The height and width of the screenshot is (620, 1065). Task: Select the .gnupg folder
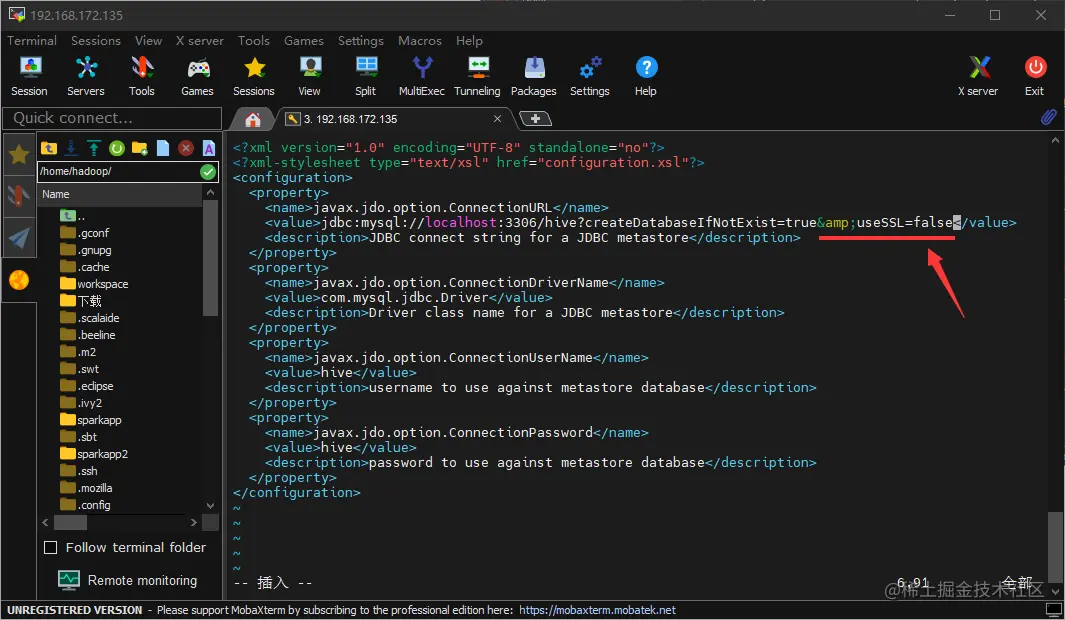click(x=86, y=250)
